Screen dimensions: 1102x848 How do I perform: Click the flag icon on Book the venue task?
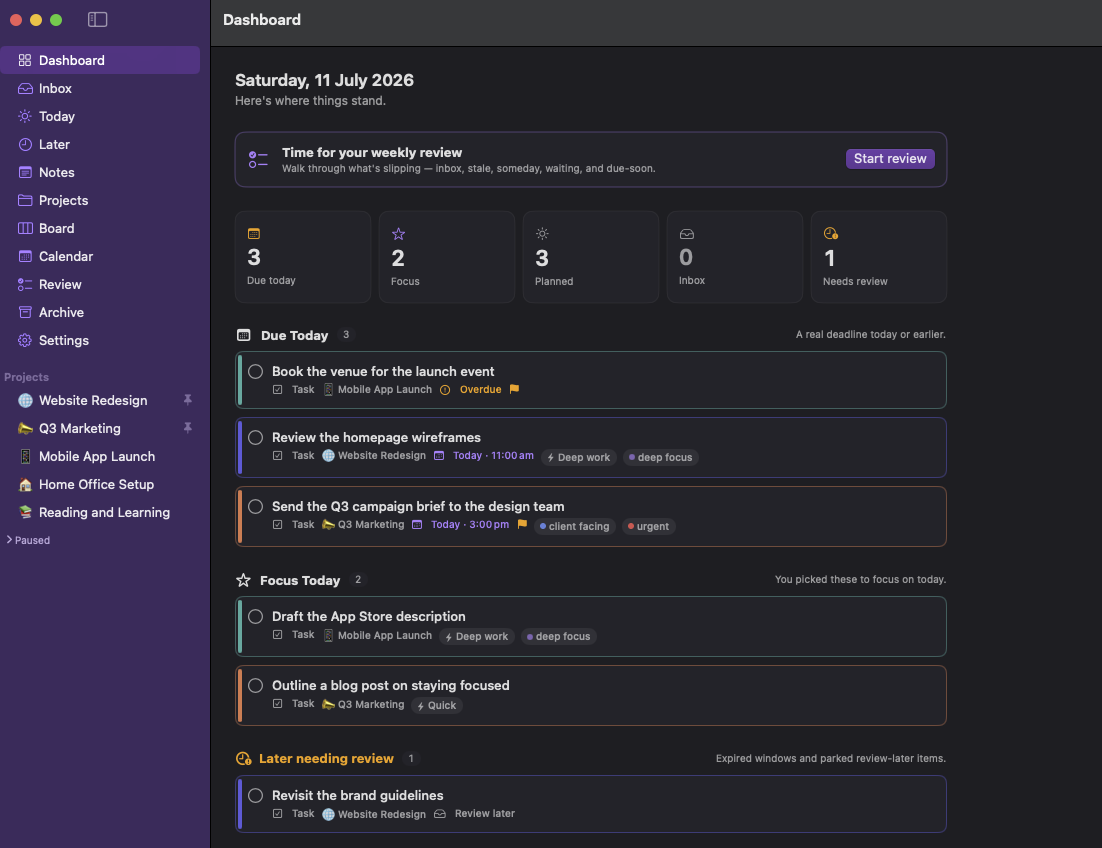coord(514,389)
